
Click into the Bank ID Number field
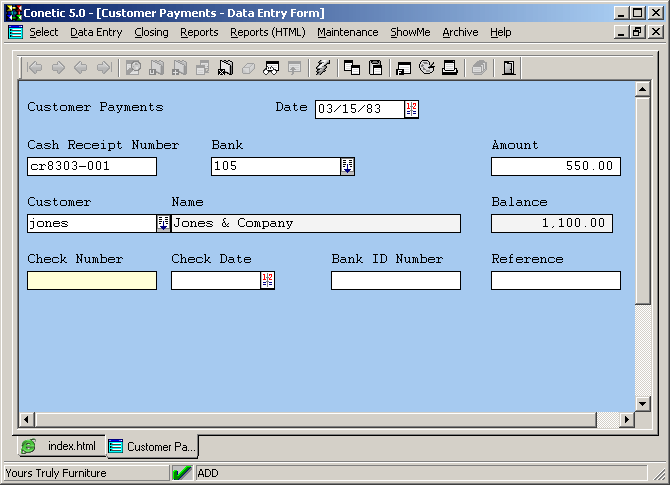pos(395,280)
